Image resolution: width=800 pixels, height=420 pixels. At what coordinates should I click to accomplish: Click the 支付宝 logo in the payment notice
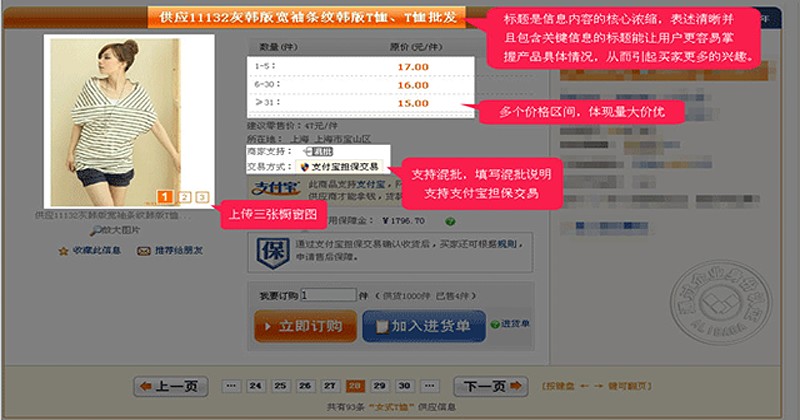coord(276,188)
